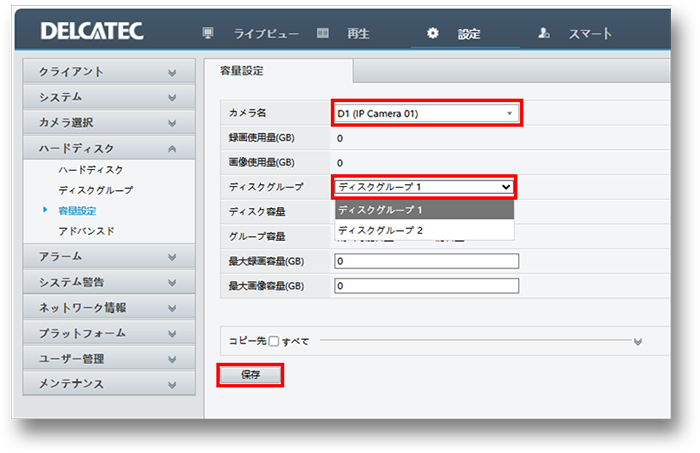
Task: Open the ライブビュー tab
Action: [266, 33]
